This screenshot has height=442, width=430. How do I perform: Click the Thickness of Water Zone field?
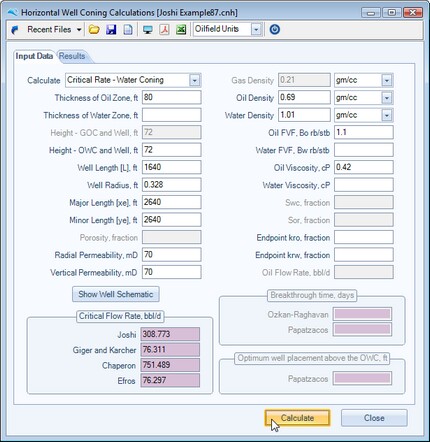coord(172,115)
